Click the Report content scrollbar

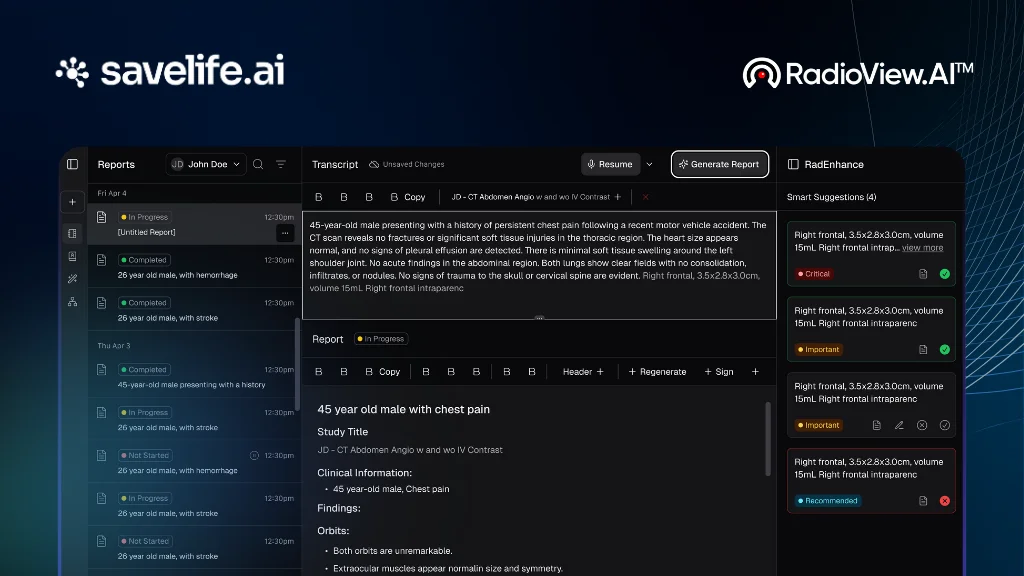[767, 439]
